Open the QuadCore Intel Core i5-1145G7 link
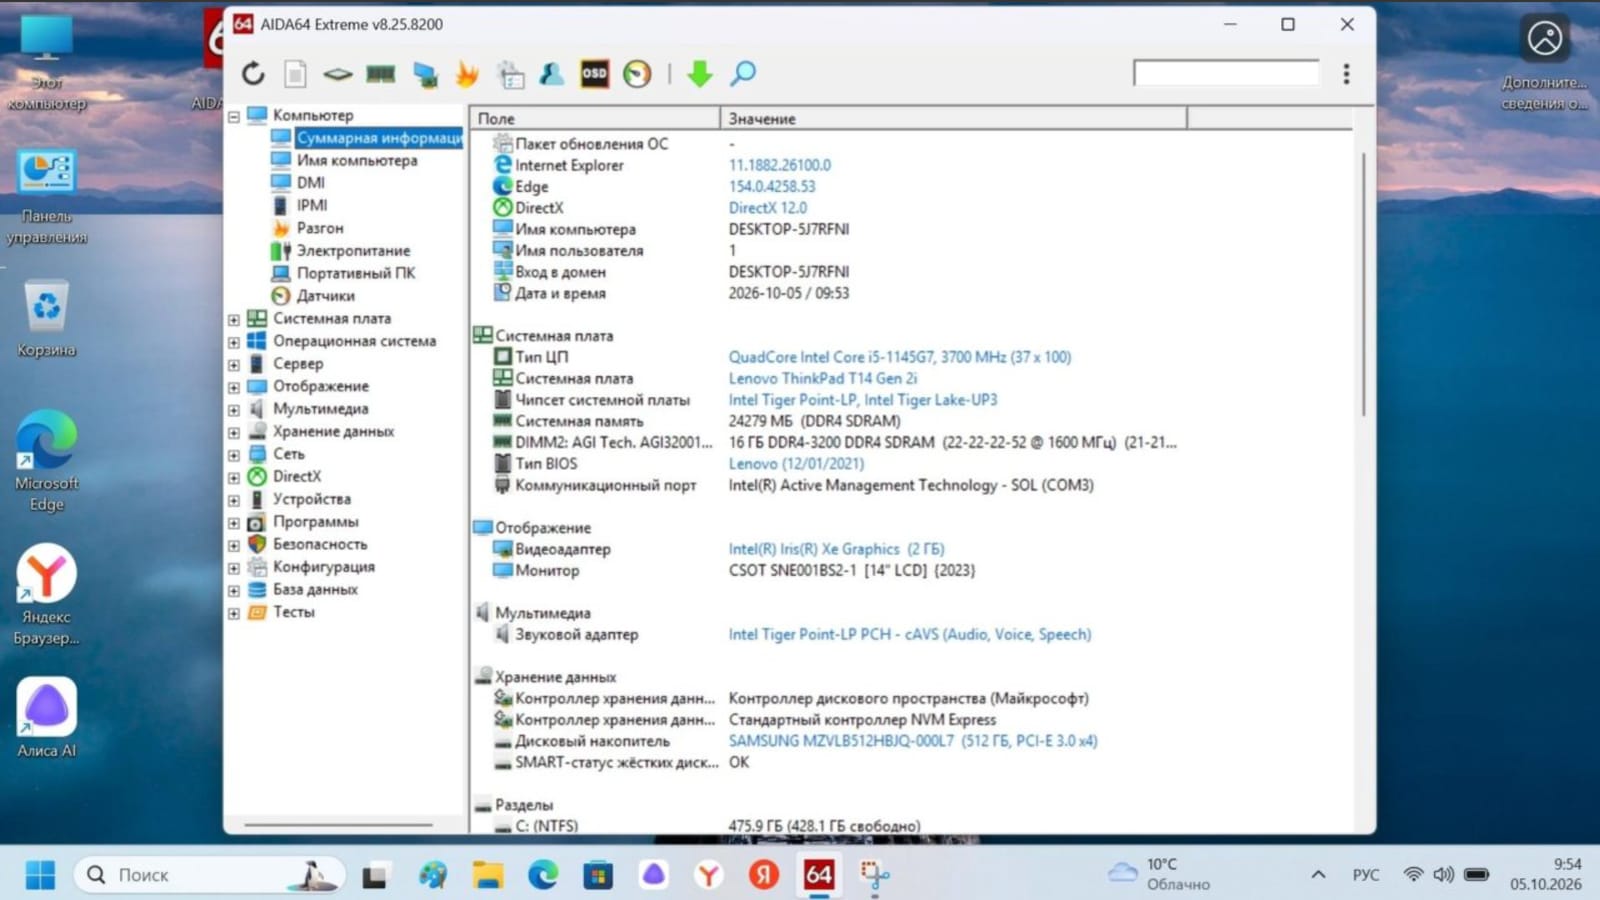The image size is (1600, 900). coord(900,357)
